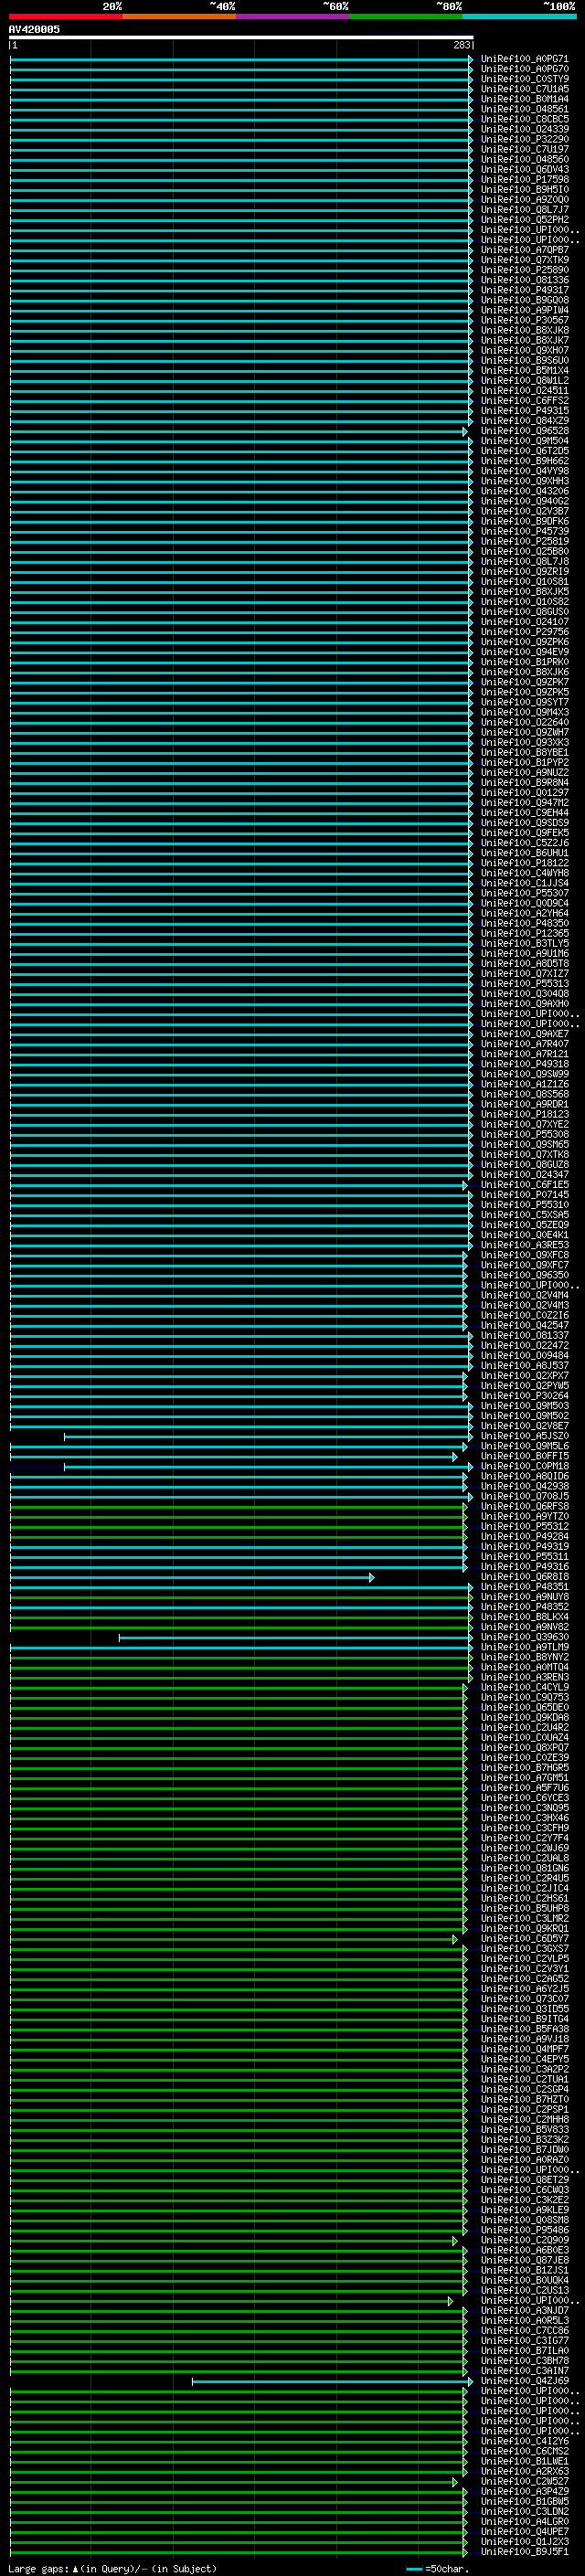Select label UniRef100_A7QPB7
The width and height of the screenshot is (585, 2576).
525,250
